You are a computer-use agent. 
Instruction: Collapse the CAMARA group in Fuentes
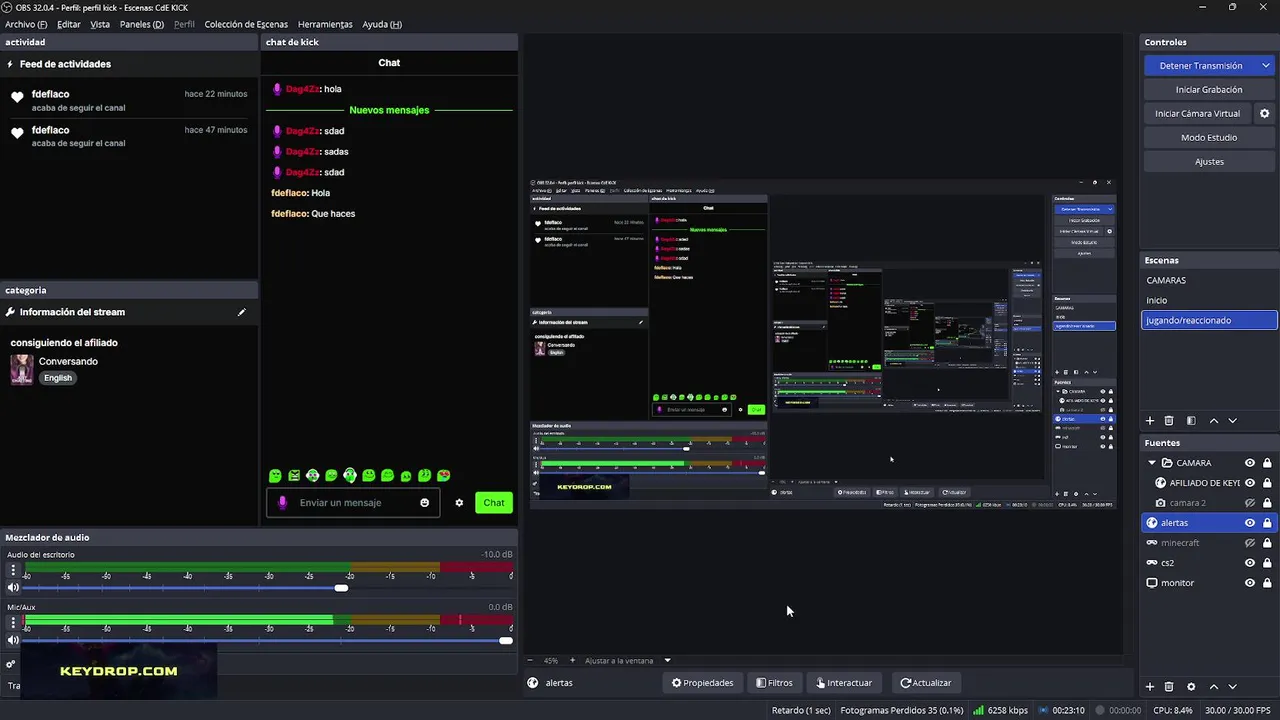click(x=1151, y=463)
